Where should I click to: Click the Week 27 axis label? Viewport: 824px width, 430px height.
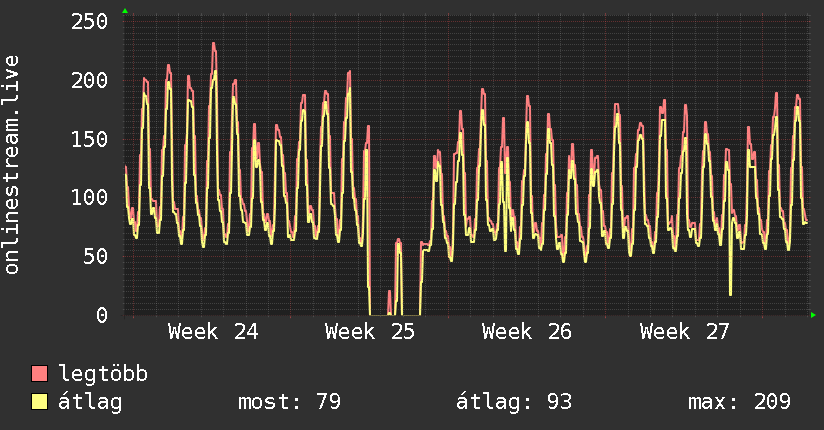coord(684,332)
